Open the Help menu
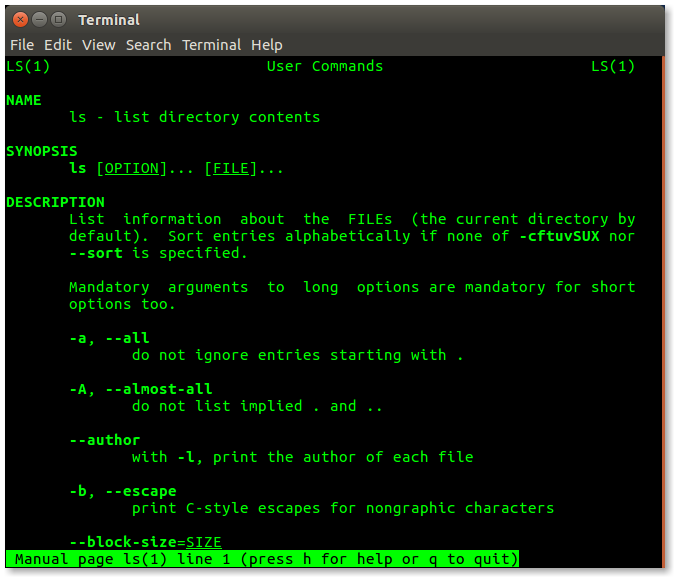This screenshot has width=674, height=577. click(267, 45)
